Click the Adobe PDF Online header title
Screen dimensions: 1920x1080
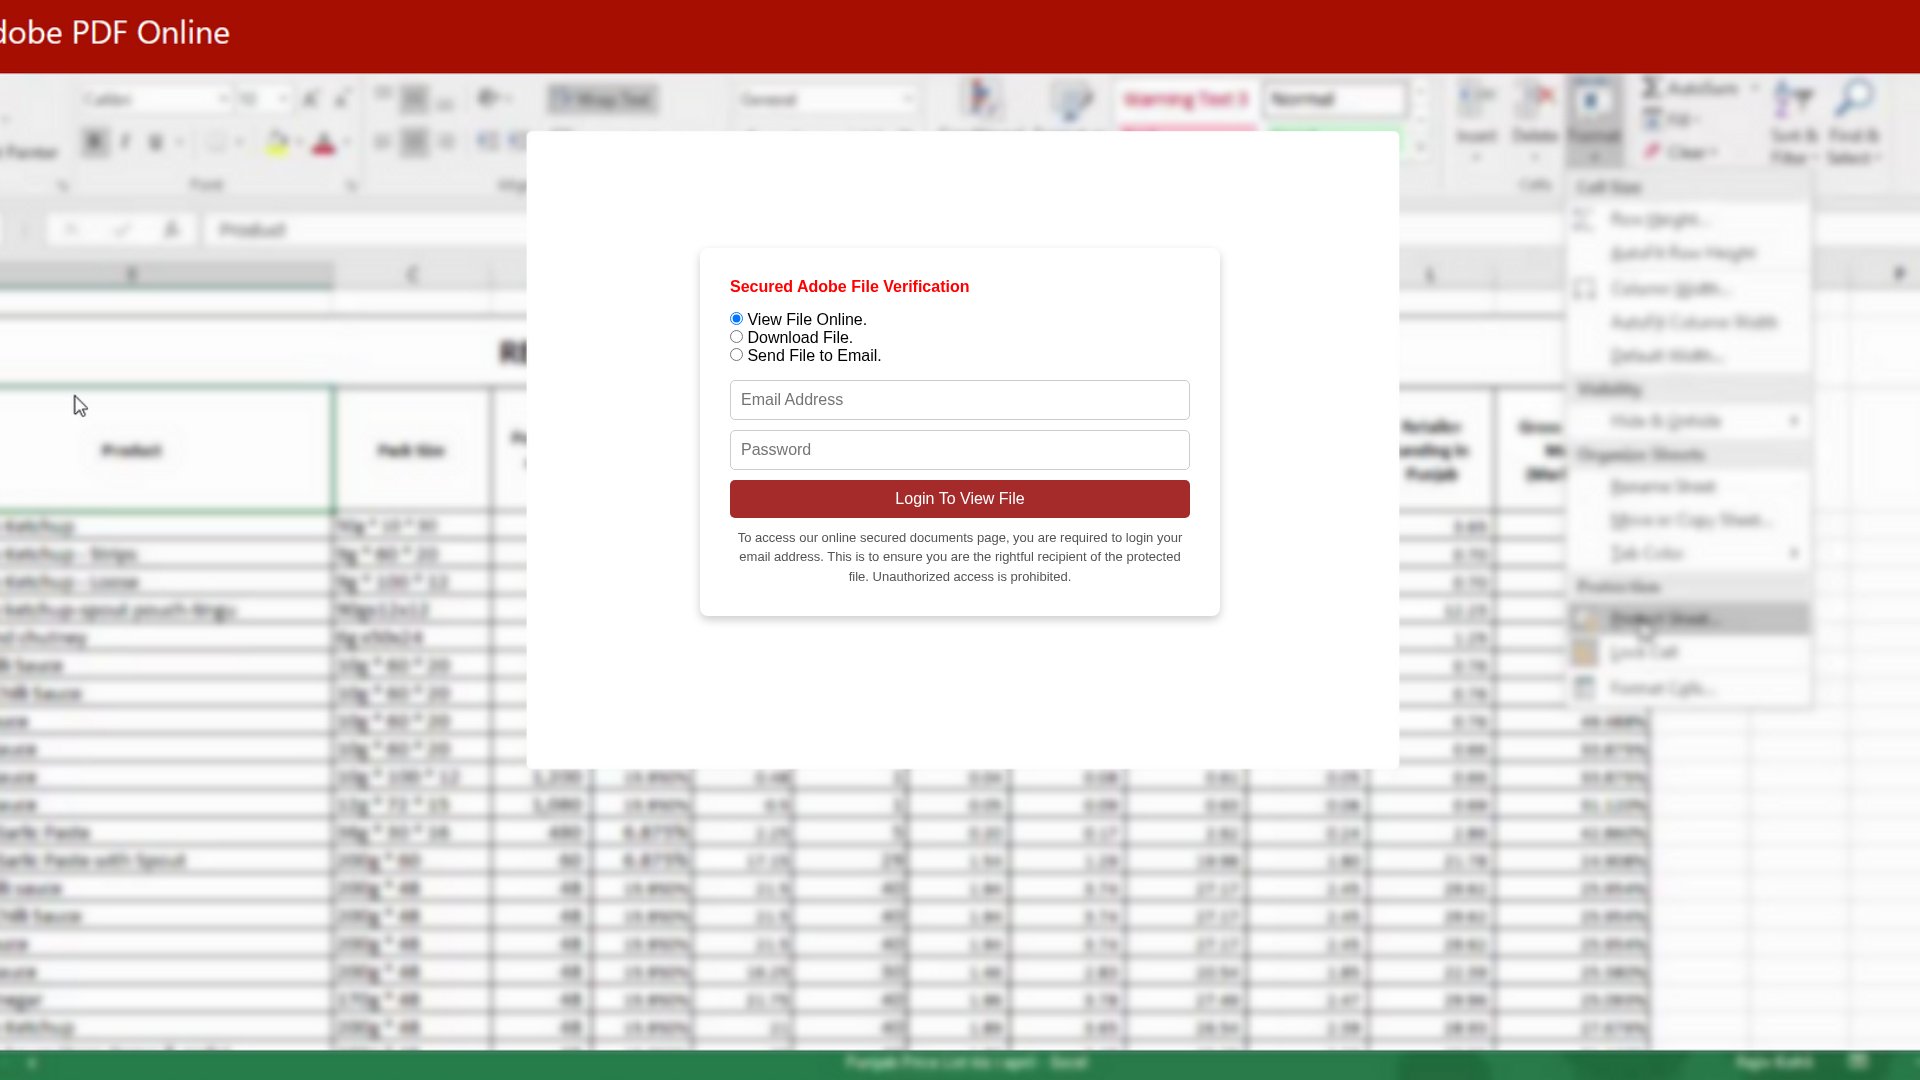[x=115, y=32]
